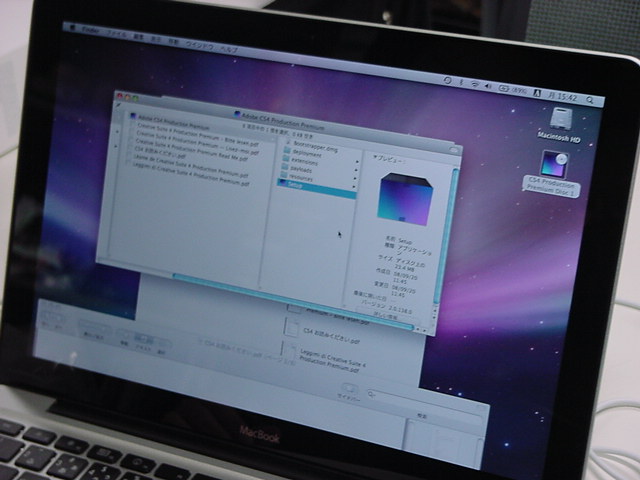Select the deployment folder
640x480 pixels.
point(307,154)
